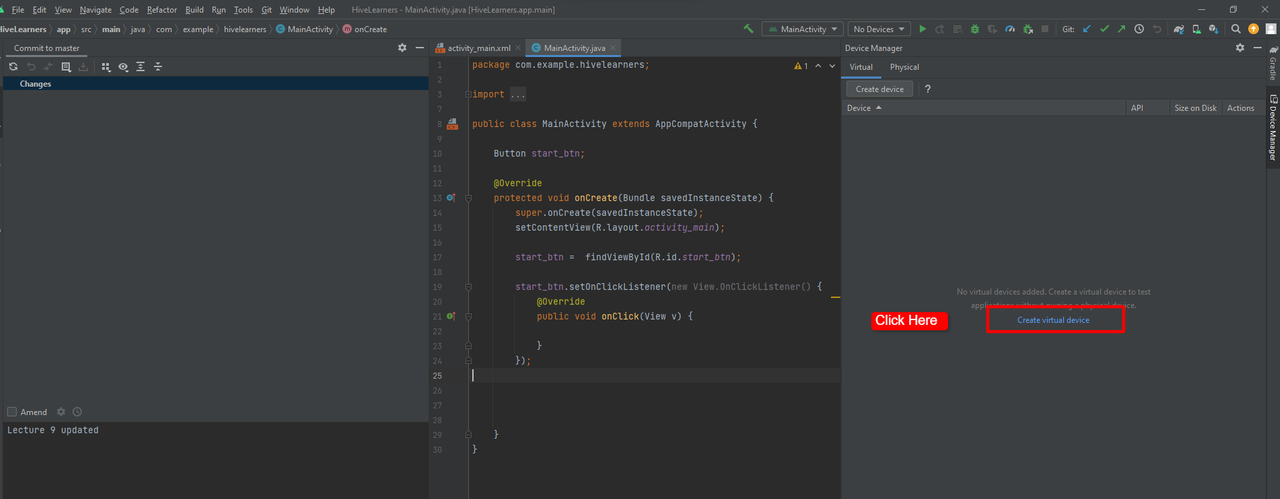
Task: Open Commit panel gear settings
Action: 403,47
